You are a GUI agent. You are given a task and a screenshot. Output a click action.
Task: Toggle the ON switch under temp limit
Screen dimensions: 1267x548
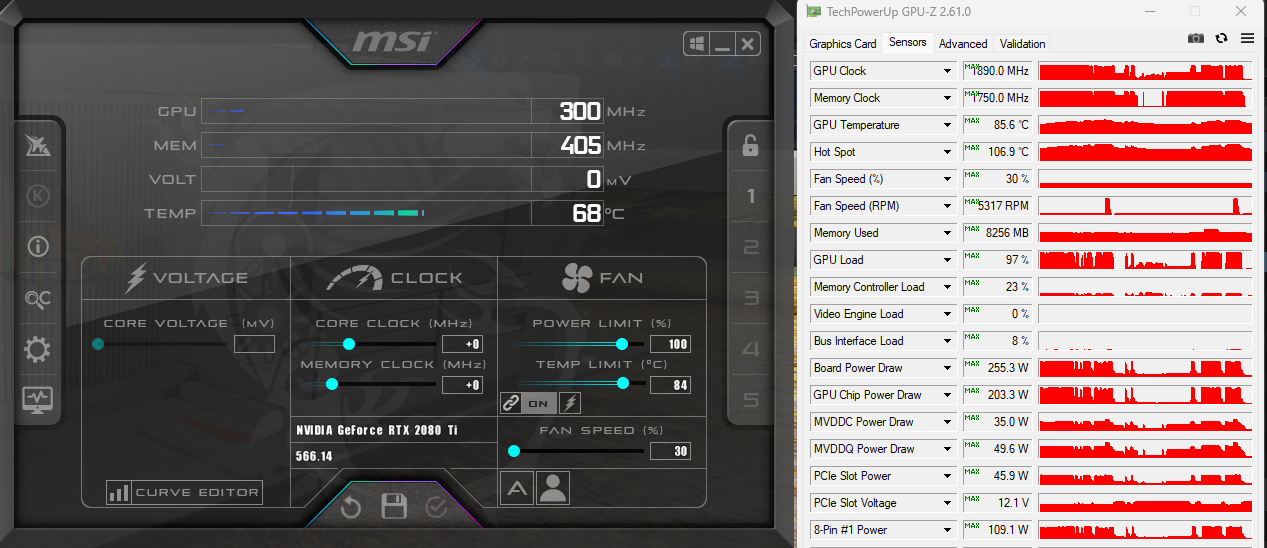click(x=539, y=403)
